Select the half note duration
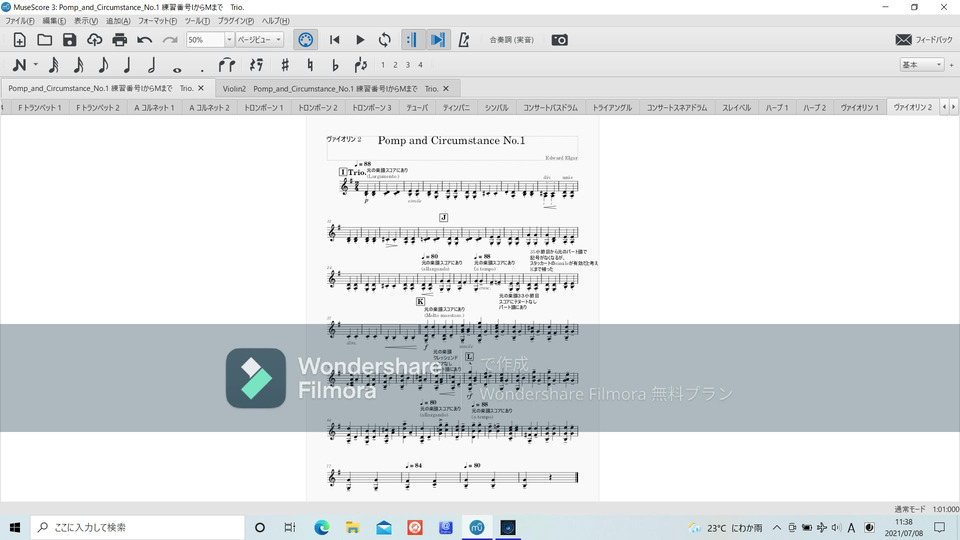This screenshot has width=960, height=540. click(152, 65)
